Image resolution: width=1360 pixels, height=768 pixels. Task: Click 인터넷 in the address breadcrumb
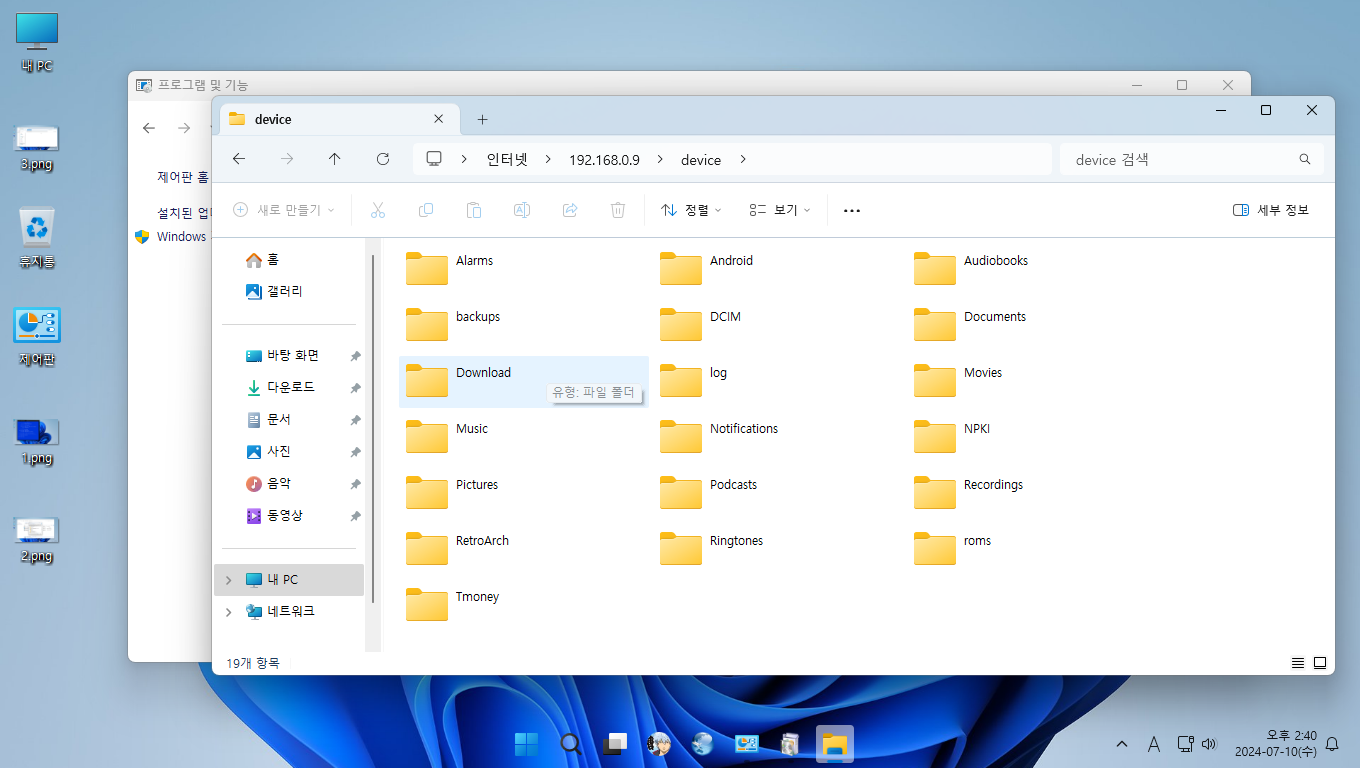pos(507,160)
